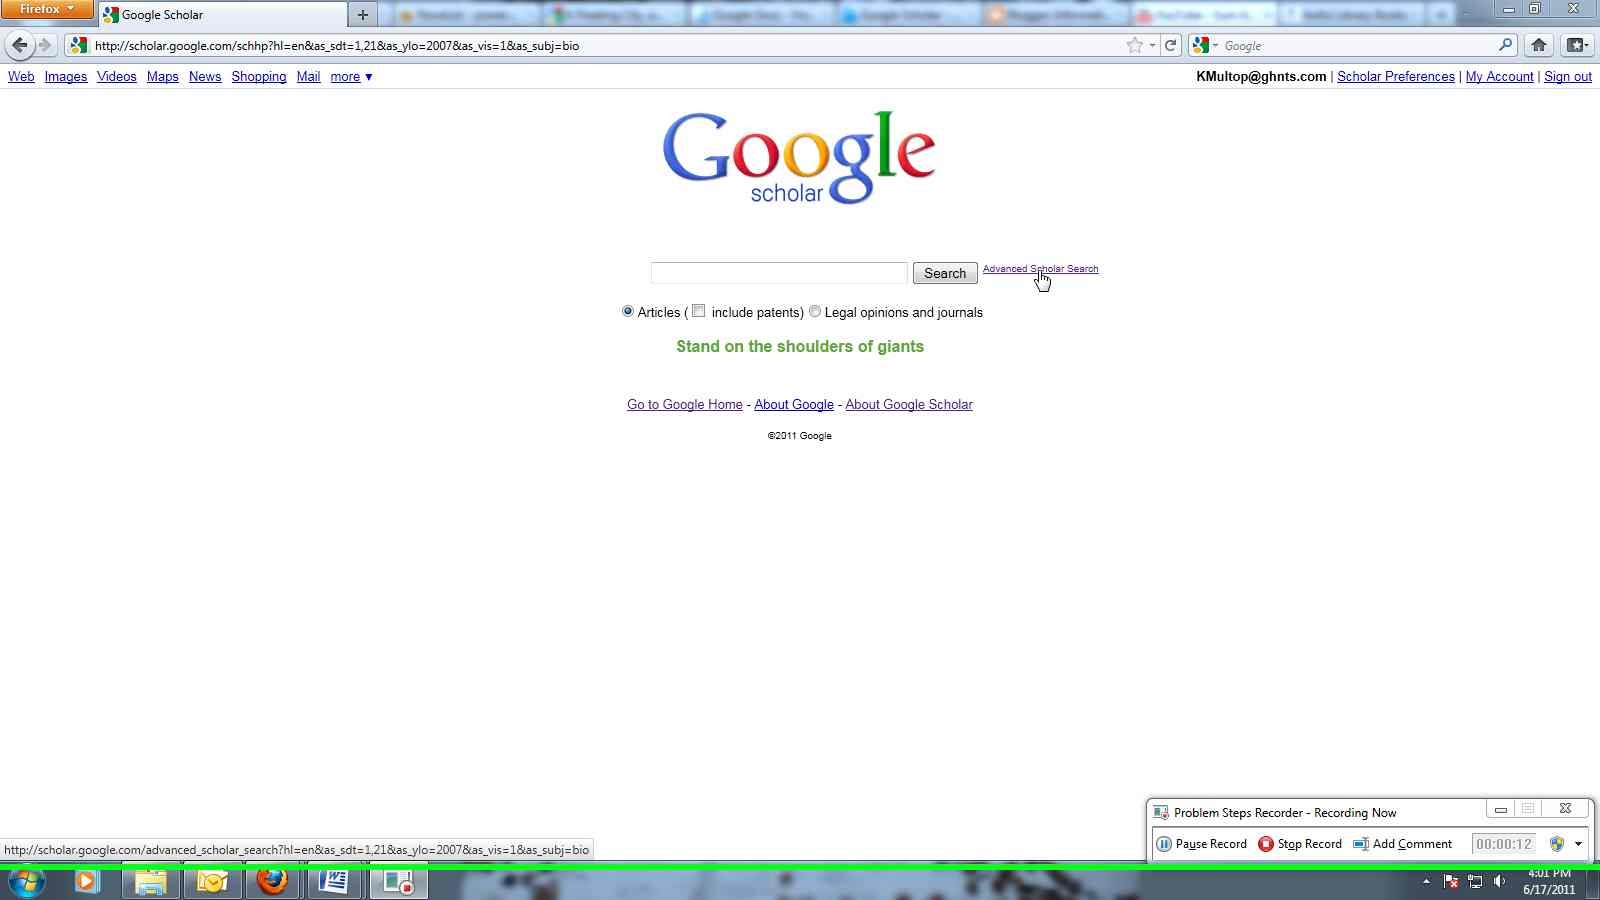Open Outlook from the taskbar
The image size is (1600, 900).
click(x=211, y=882)
